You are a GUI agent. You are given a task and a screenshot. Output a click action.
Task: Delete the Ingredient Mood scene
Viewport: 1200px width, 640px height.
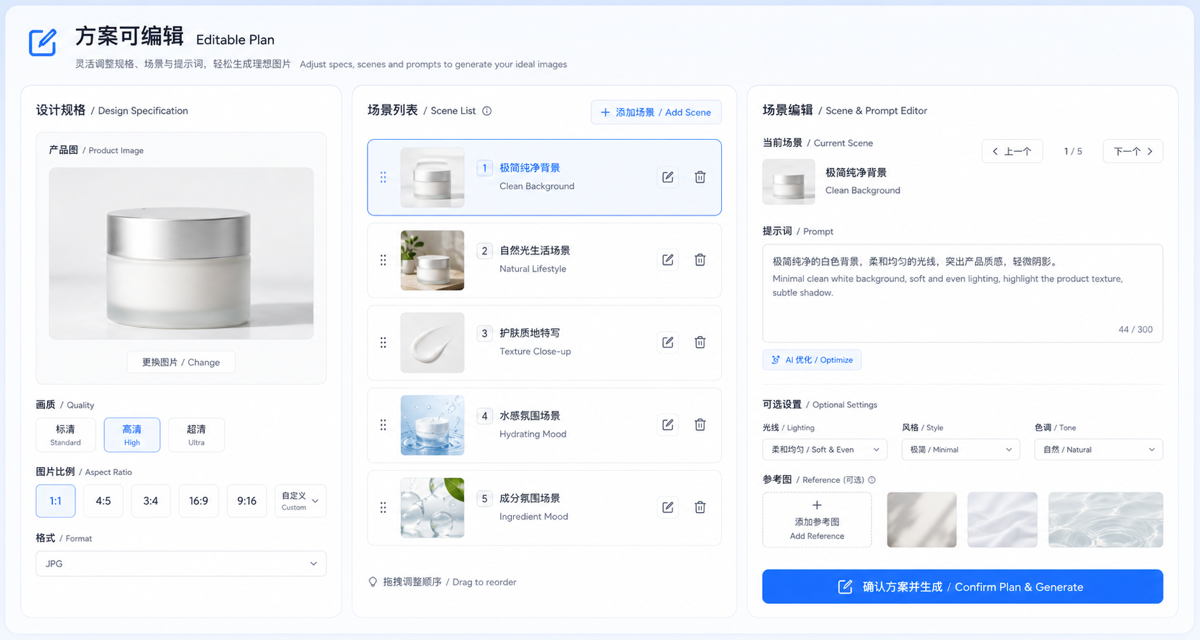[x=700, y=507]
